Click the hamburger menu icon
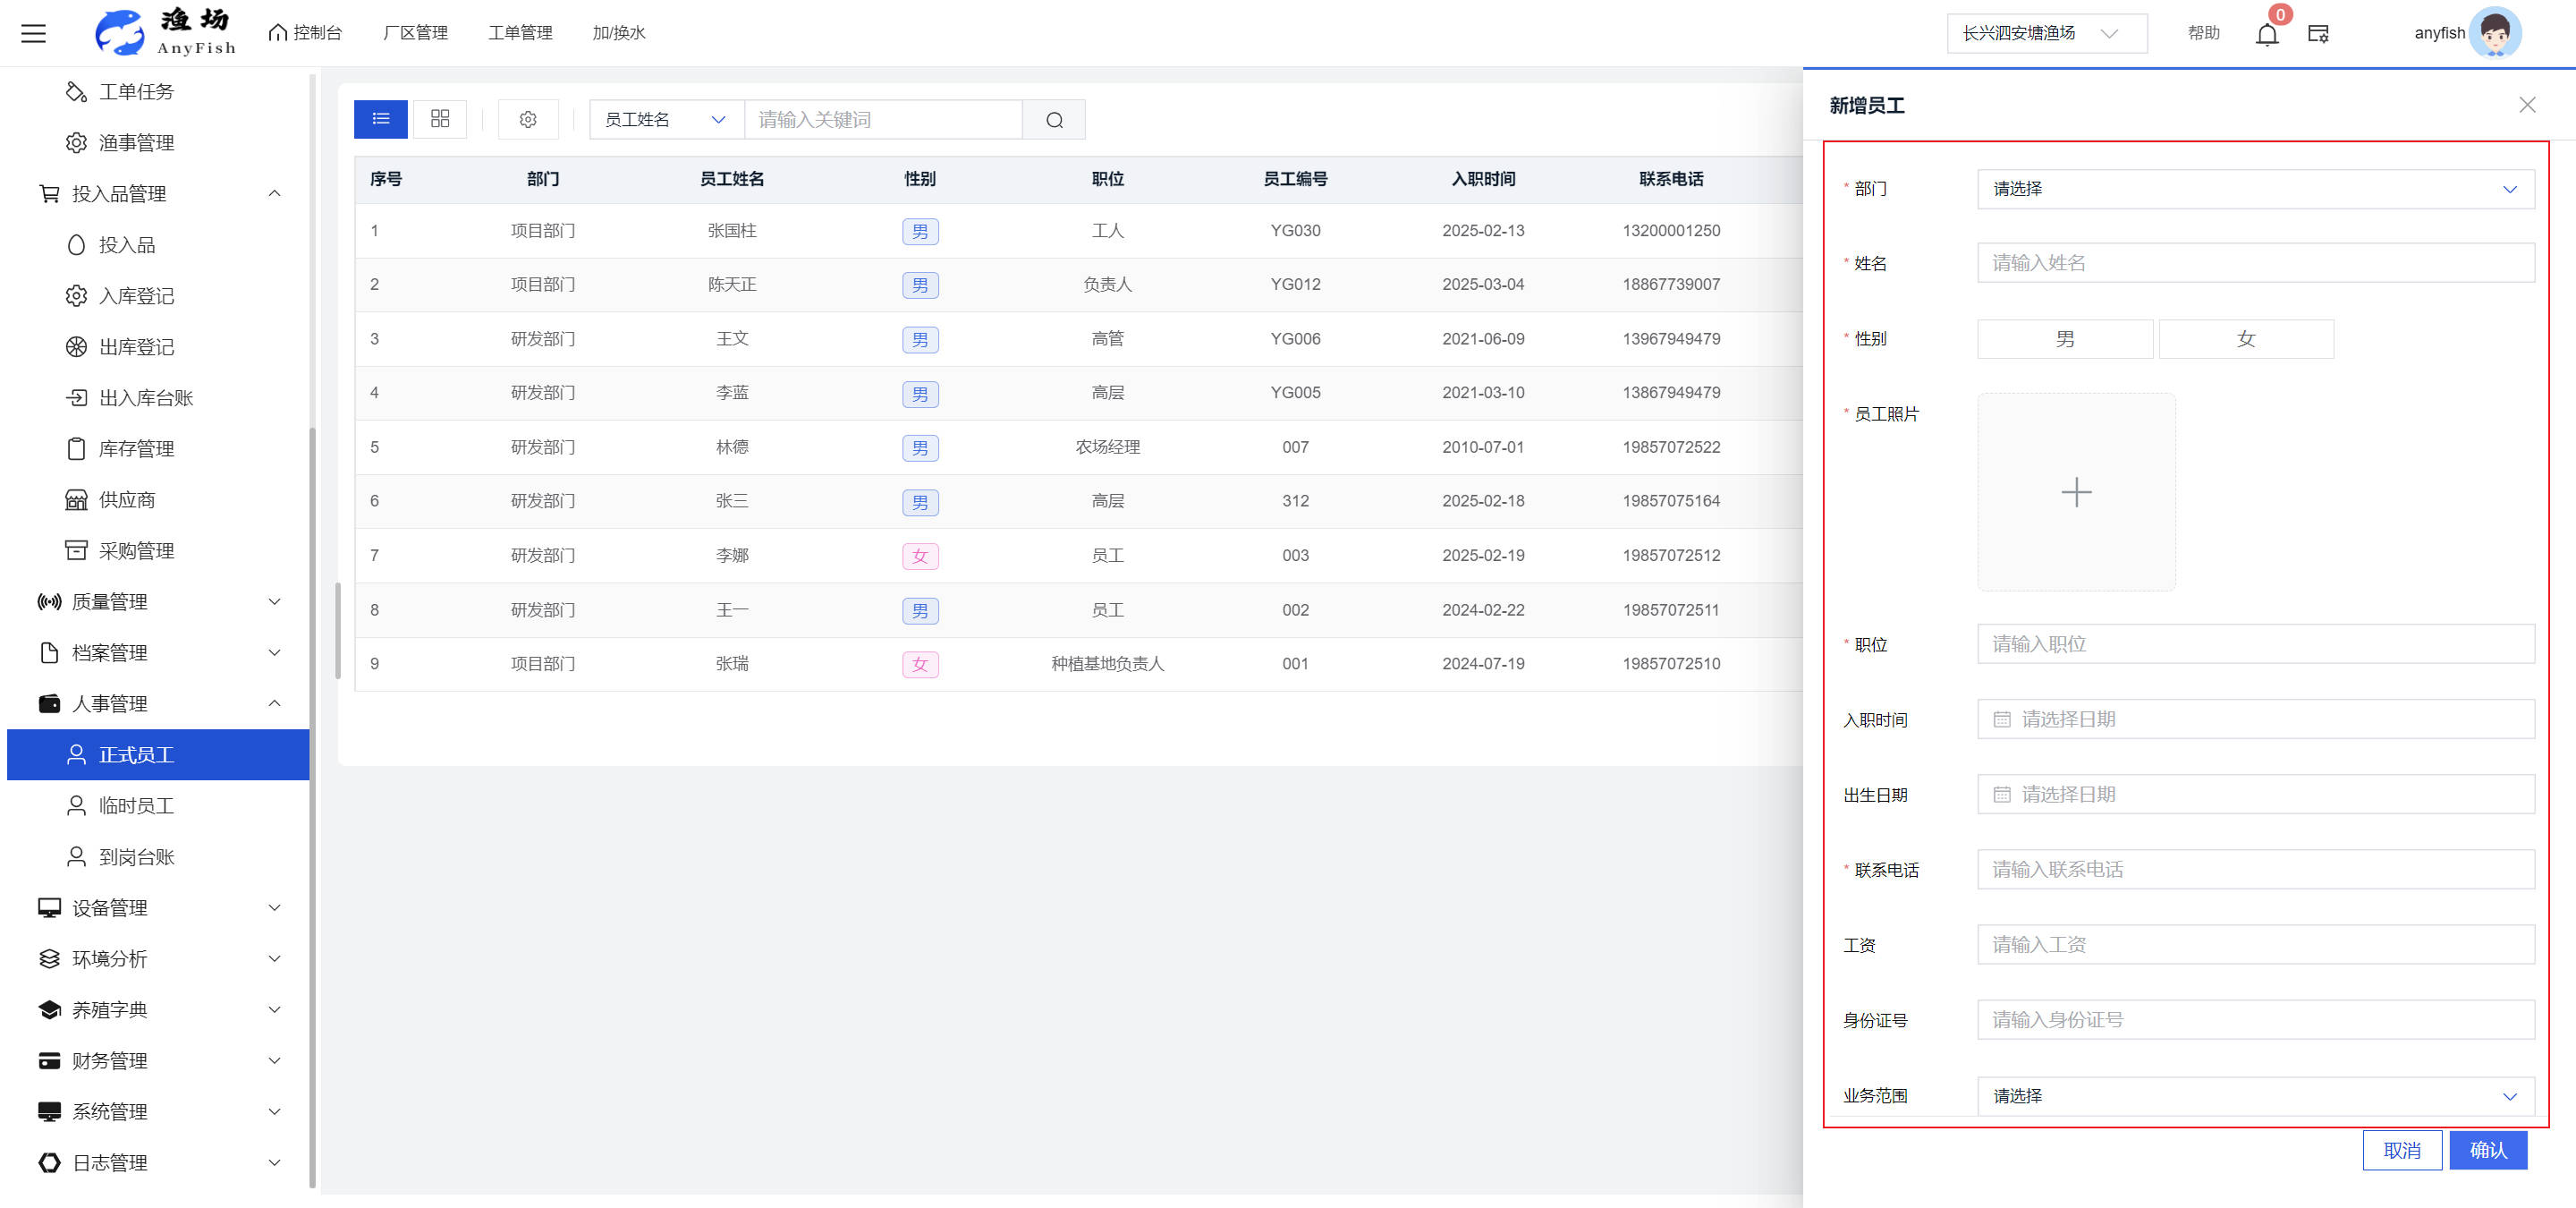The height and width of the screenshot is (1208, 2576). coord(34,33)
